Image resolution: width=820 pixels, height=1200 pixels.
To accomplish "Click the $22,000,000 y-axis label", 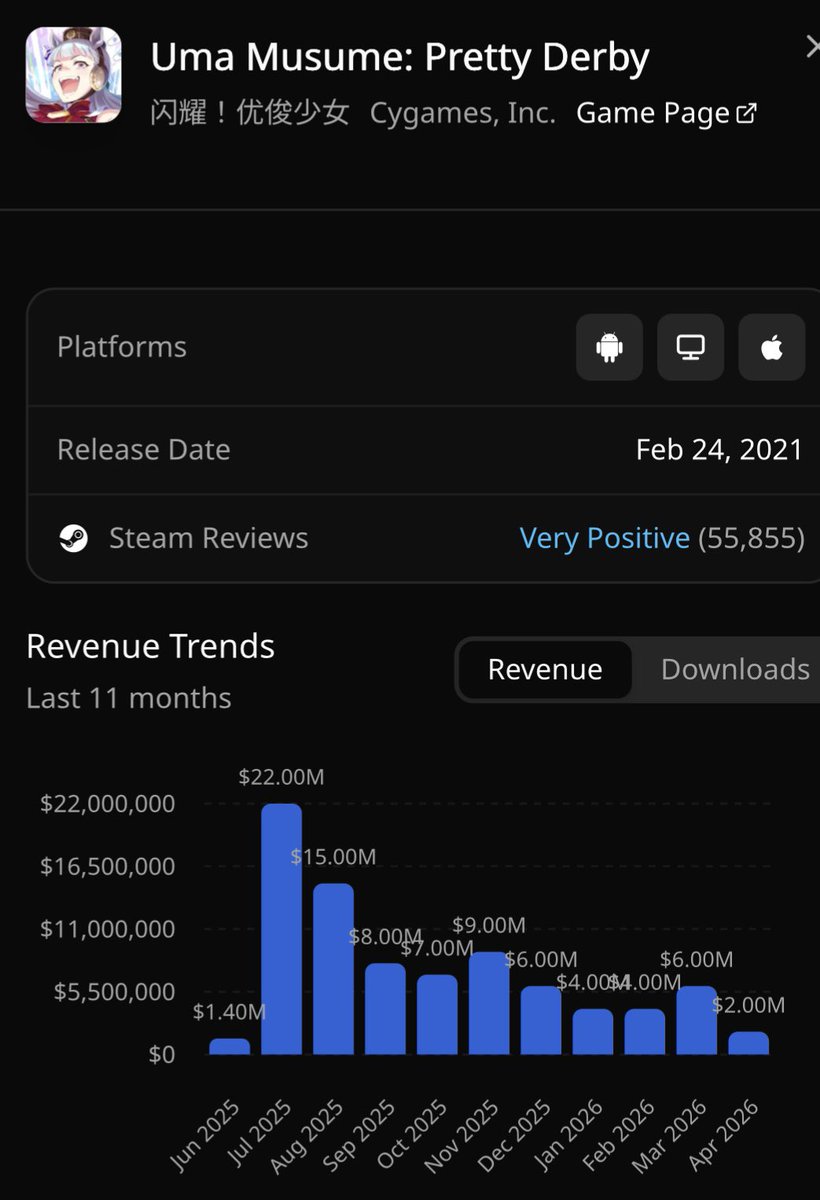I will click(108, 804).
